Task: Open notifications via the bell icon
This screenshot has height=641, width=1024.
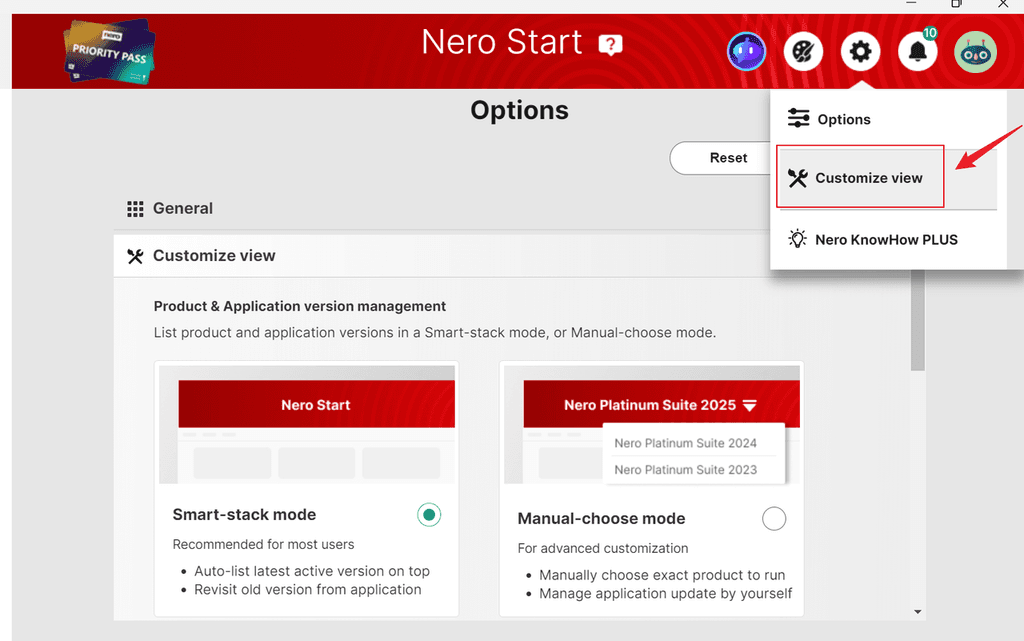Action: point(917,52)
